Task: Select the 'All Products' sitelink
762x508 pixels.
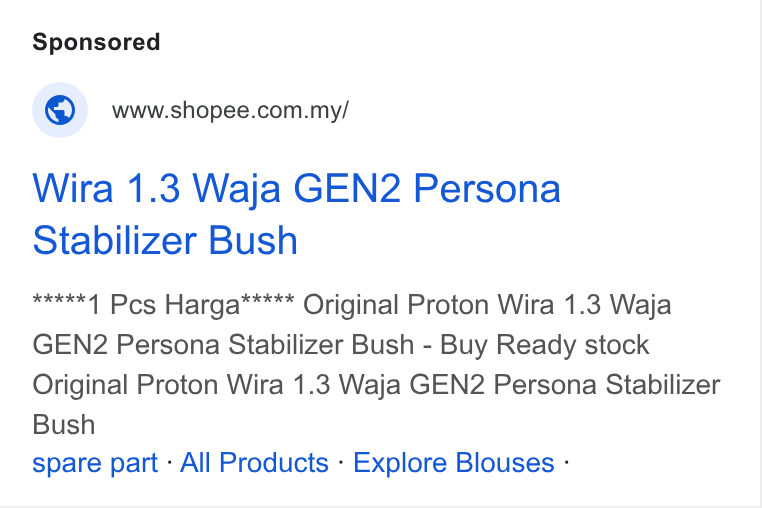Action: click(254, 462)
